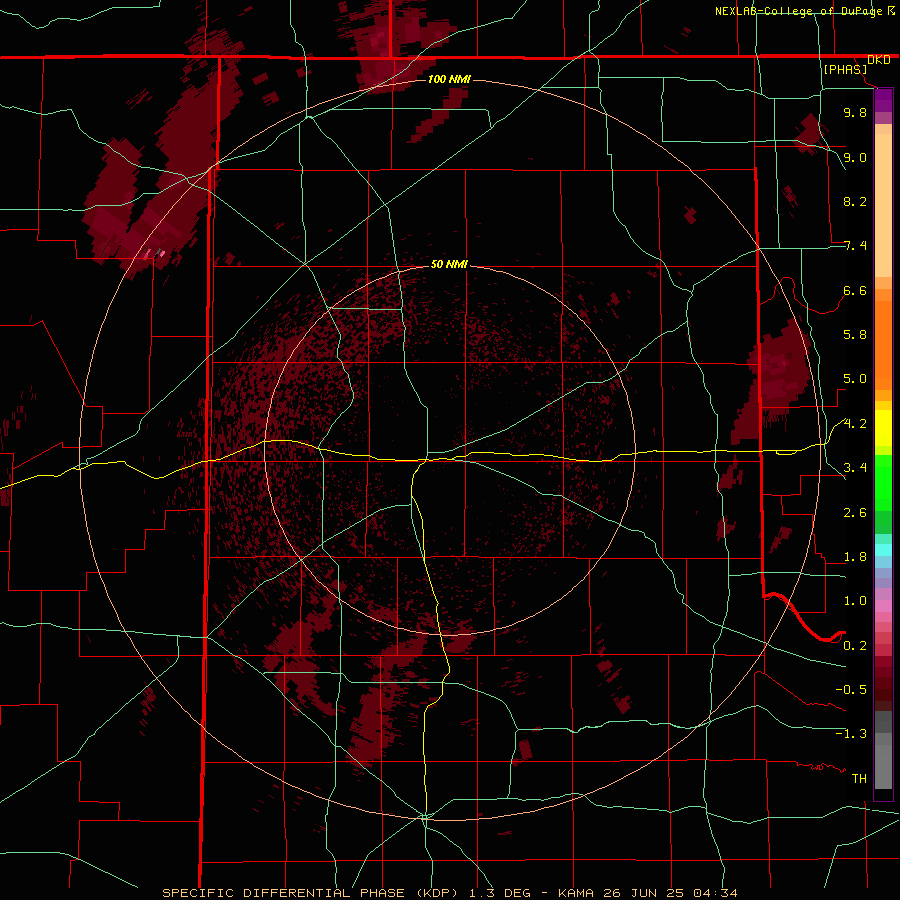Click the 6.6 value on the color scale
The image size is (900, 900).
point(855,290)
